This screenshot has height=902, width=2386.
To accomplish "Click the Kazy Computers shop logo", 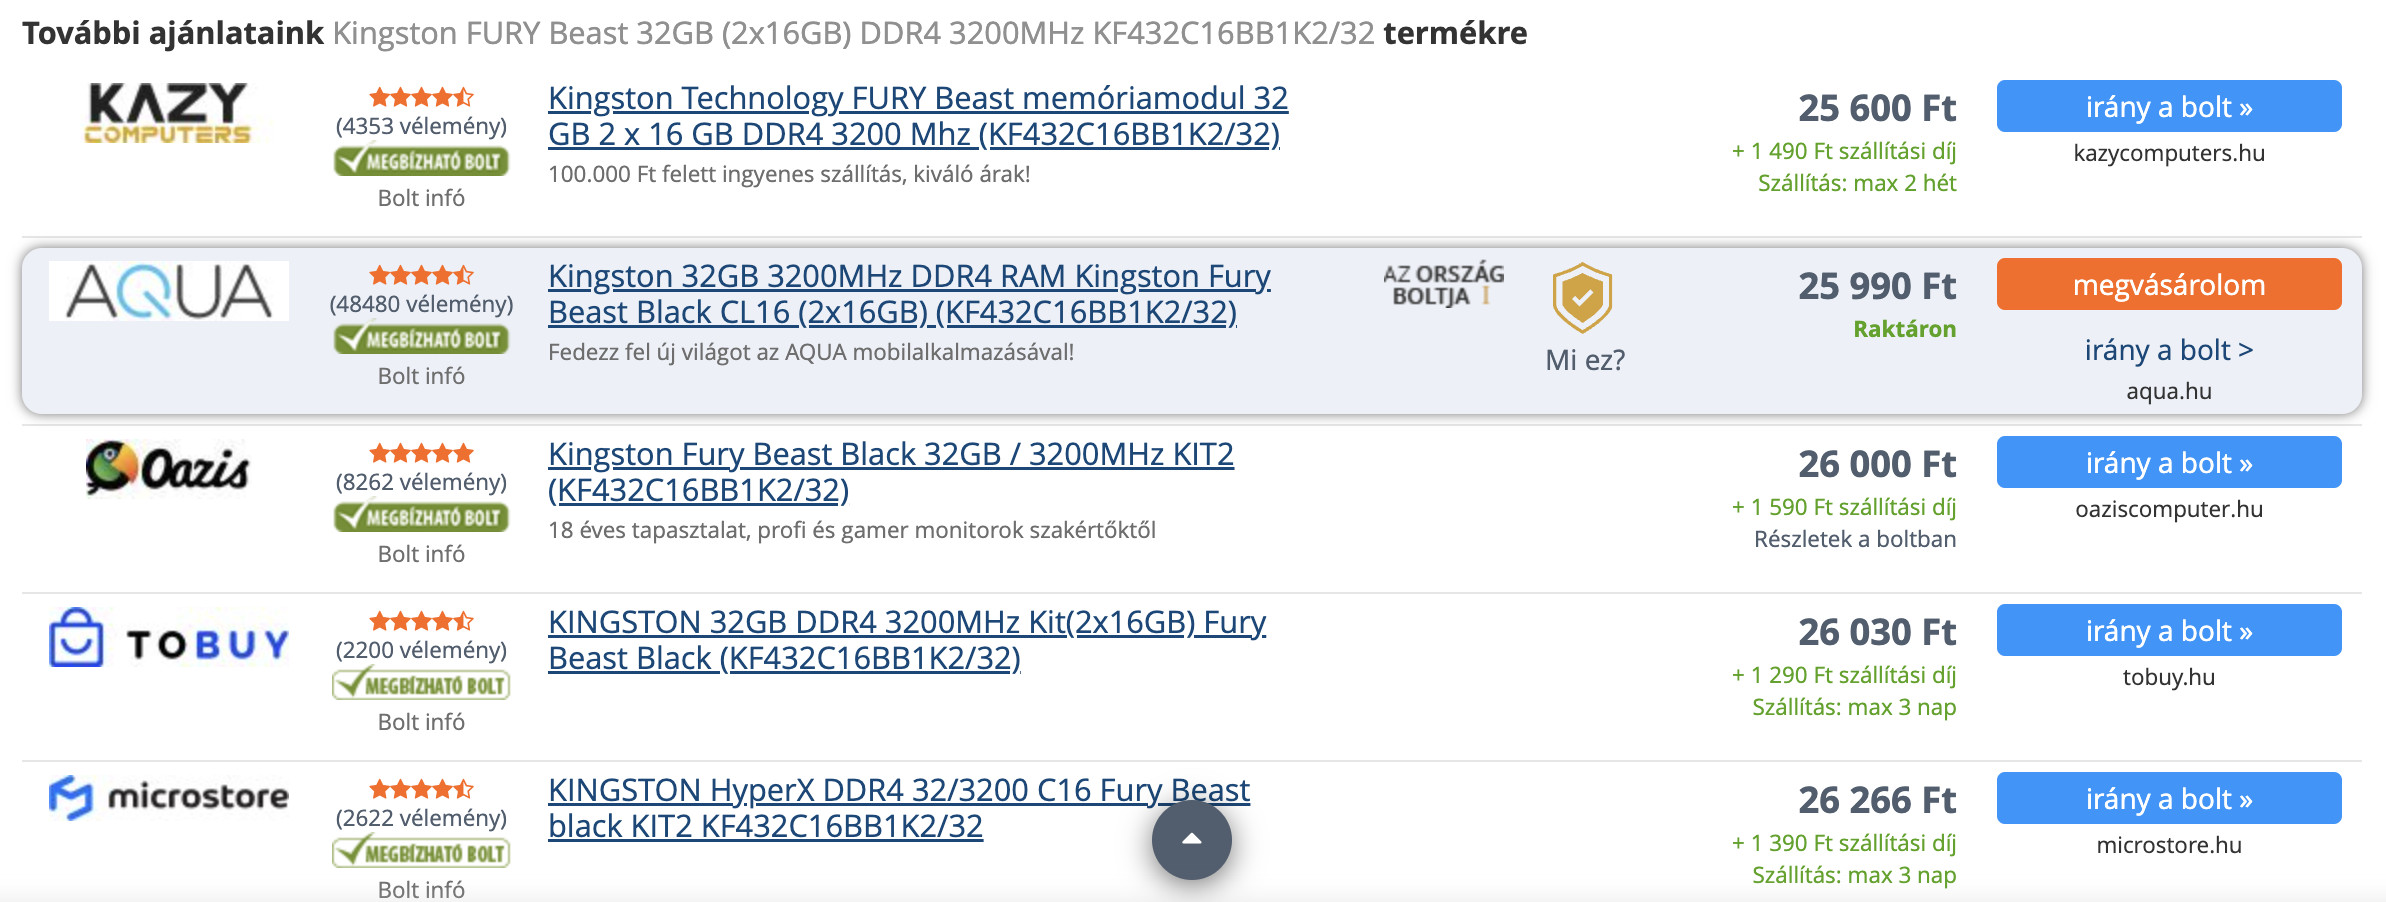I will pos(167,113).
